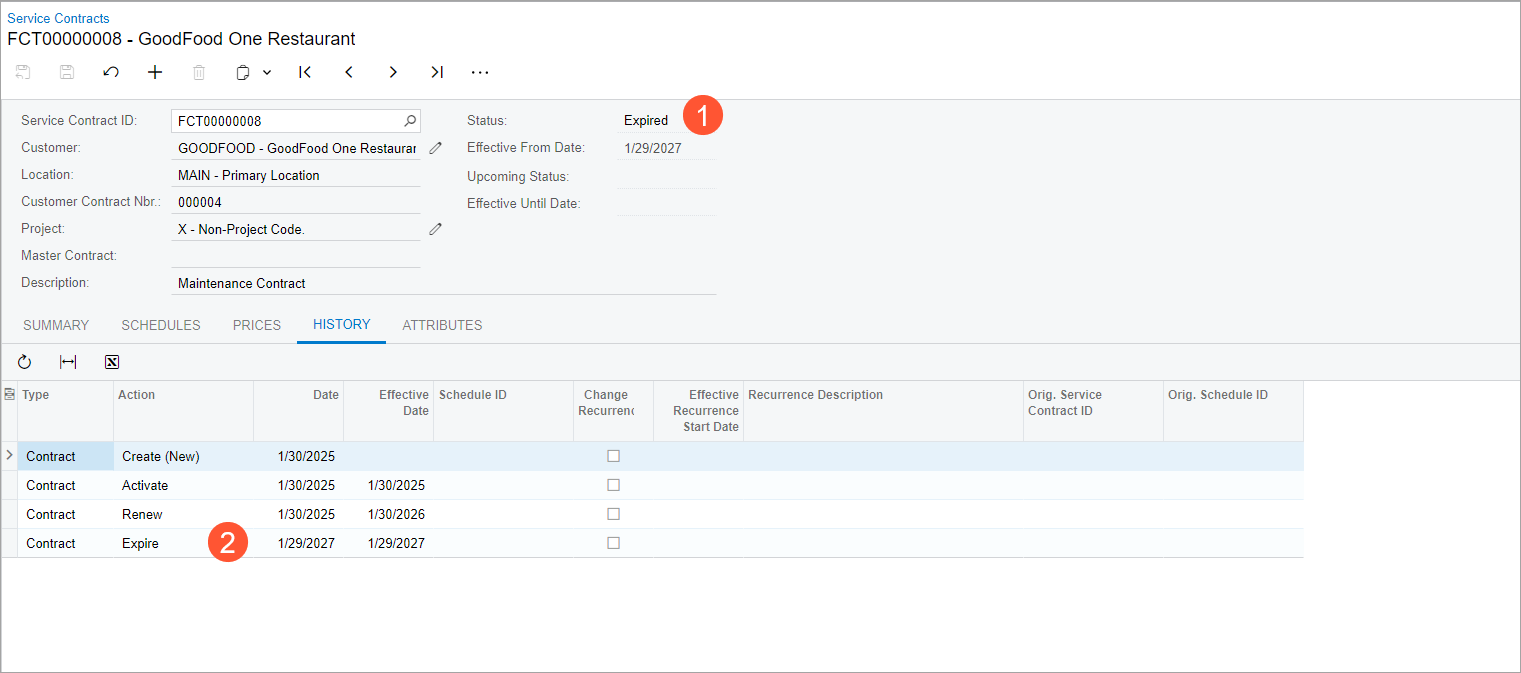Toggle Change Recurrence checkbox for Activate row
Viewport: 1521px width, 673px height.
(614, 485)
